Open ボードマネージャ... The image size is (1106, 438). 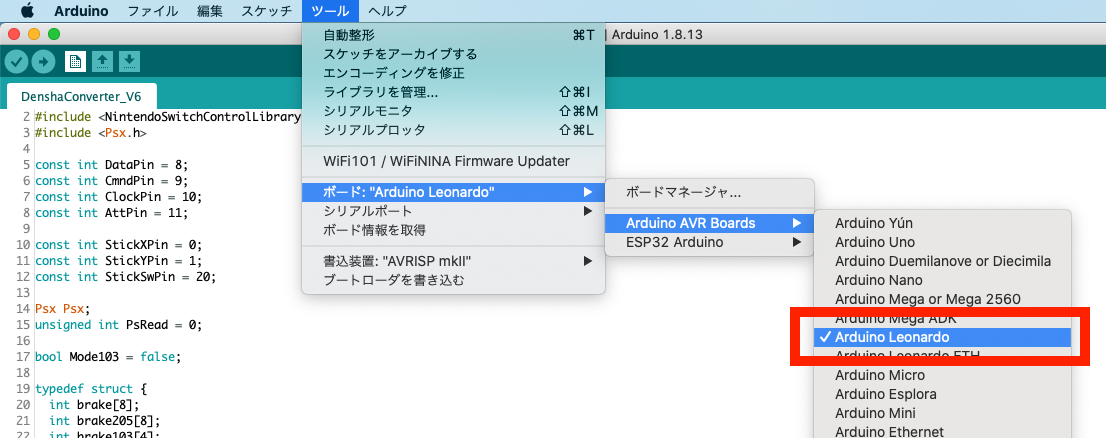point(710,192)
